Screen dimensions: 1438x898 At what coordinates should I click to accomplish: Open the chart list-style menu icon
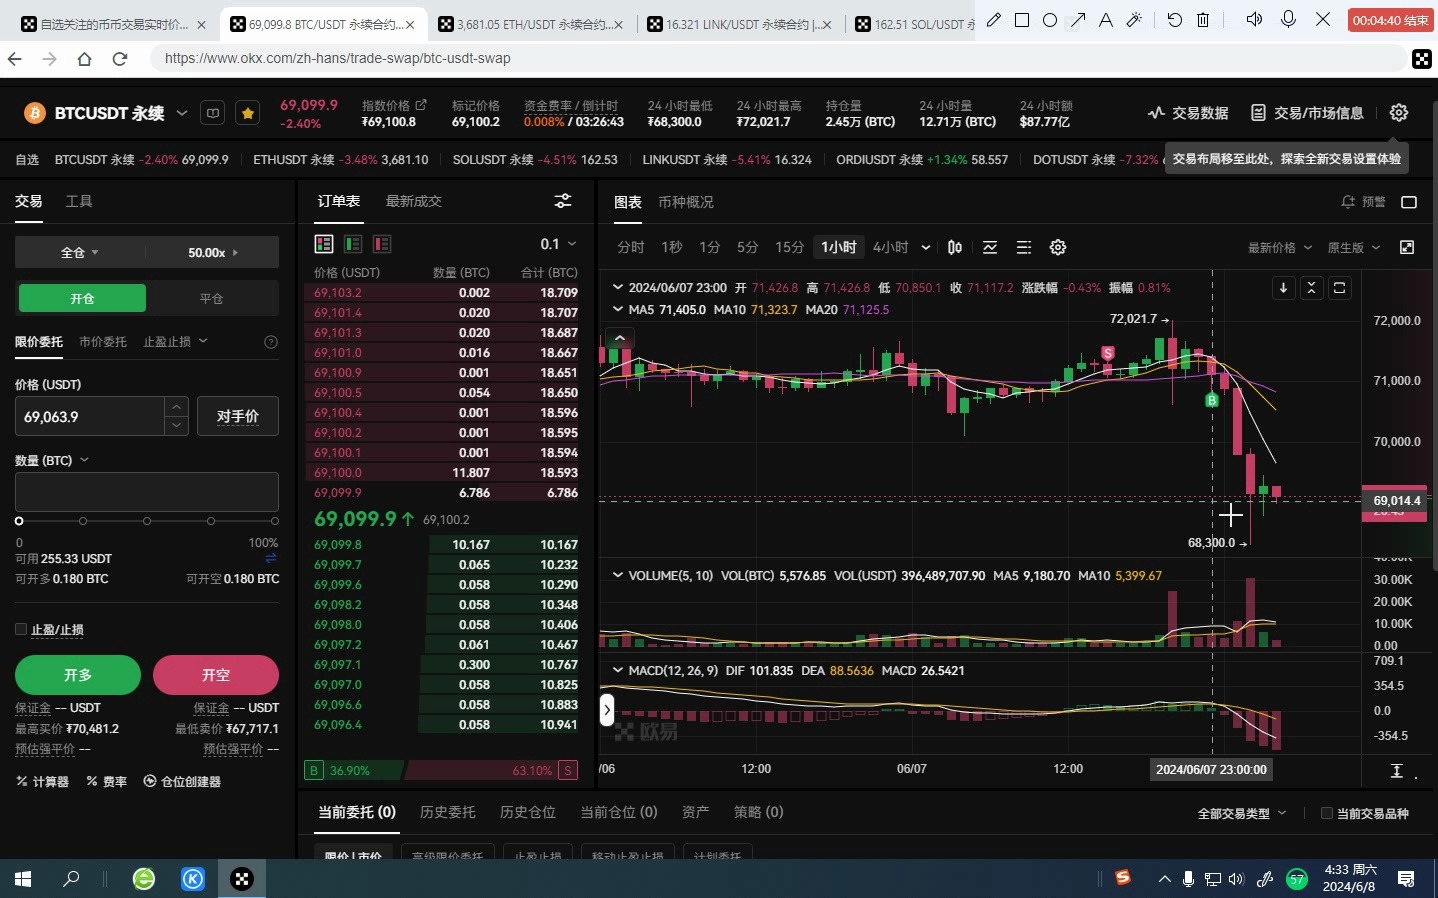1024,247
